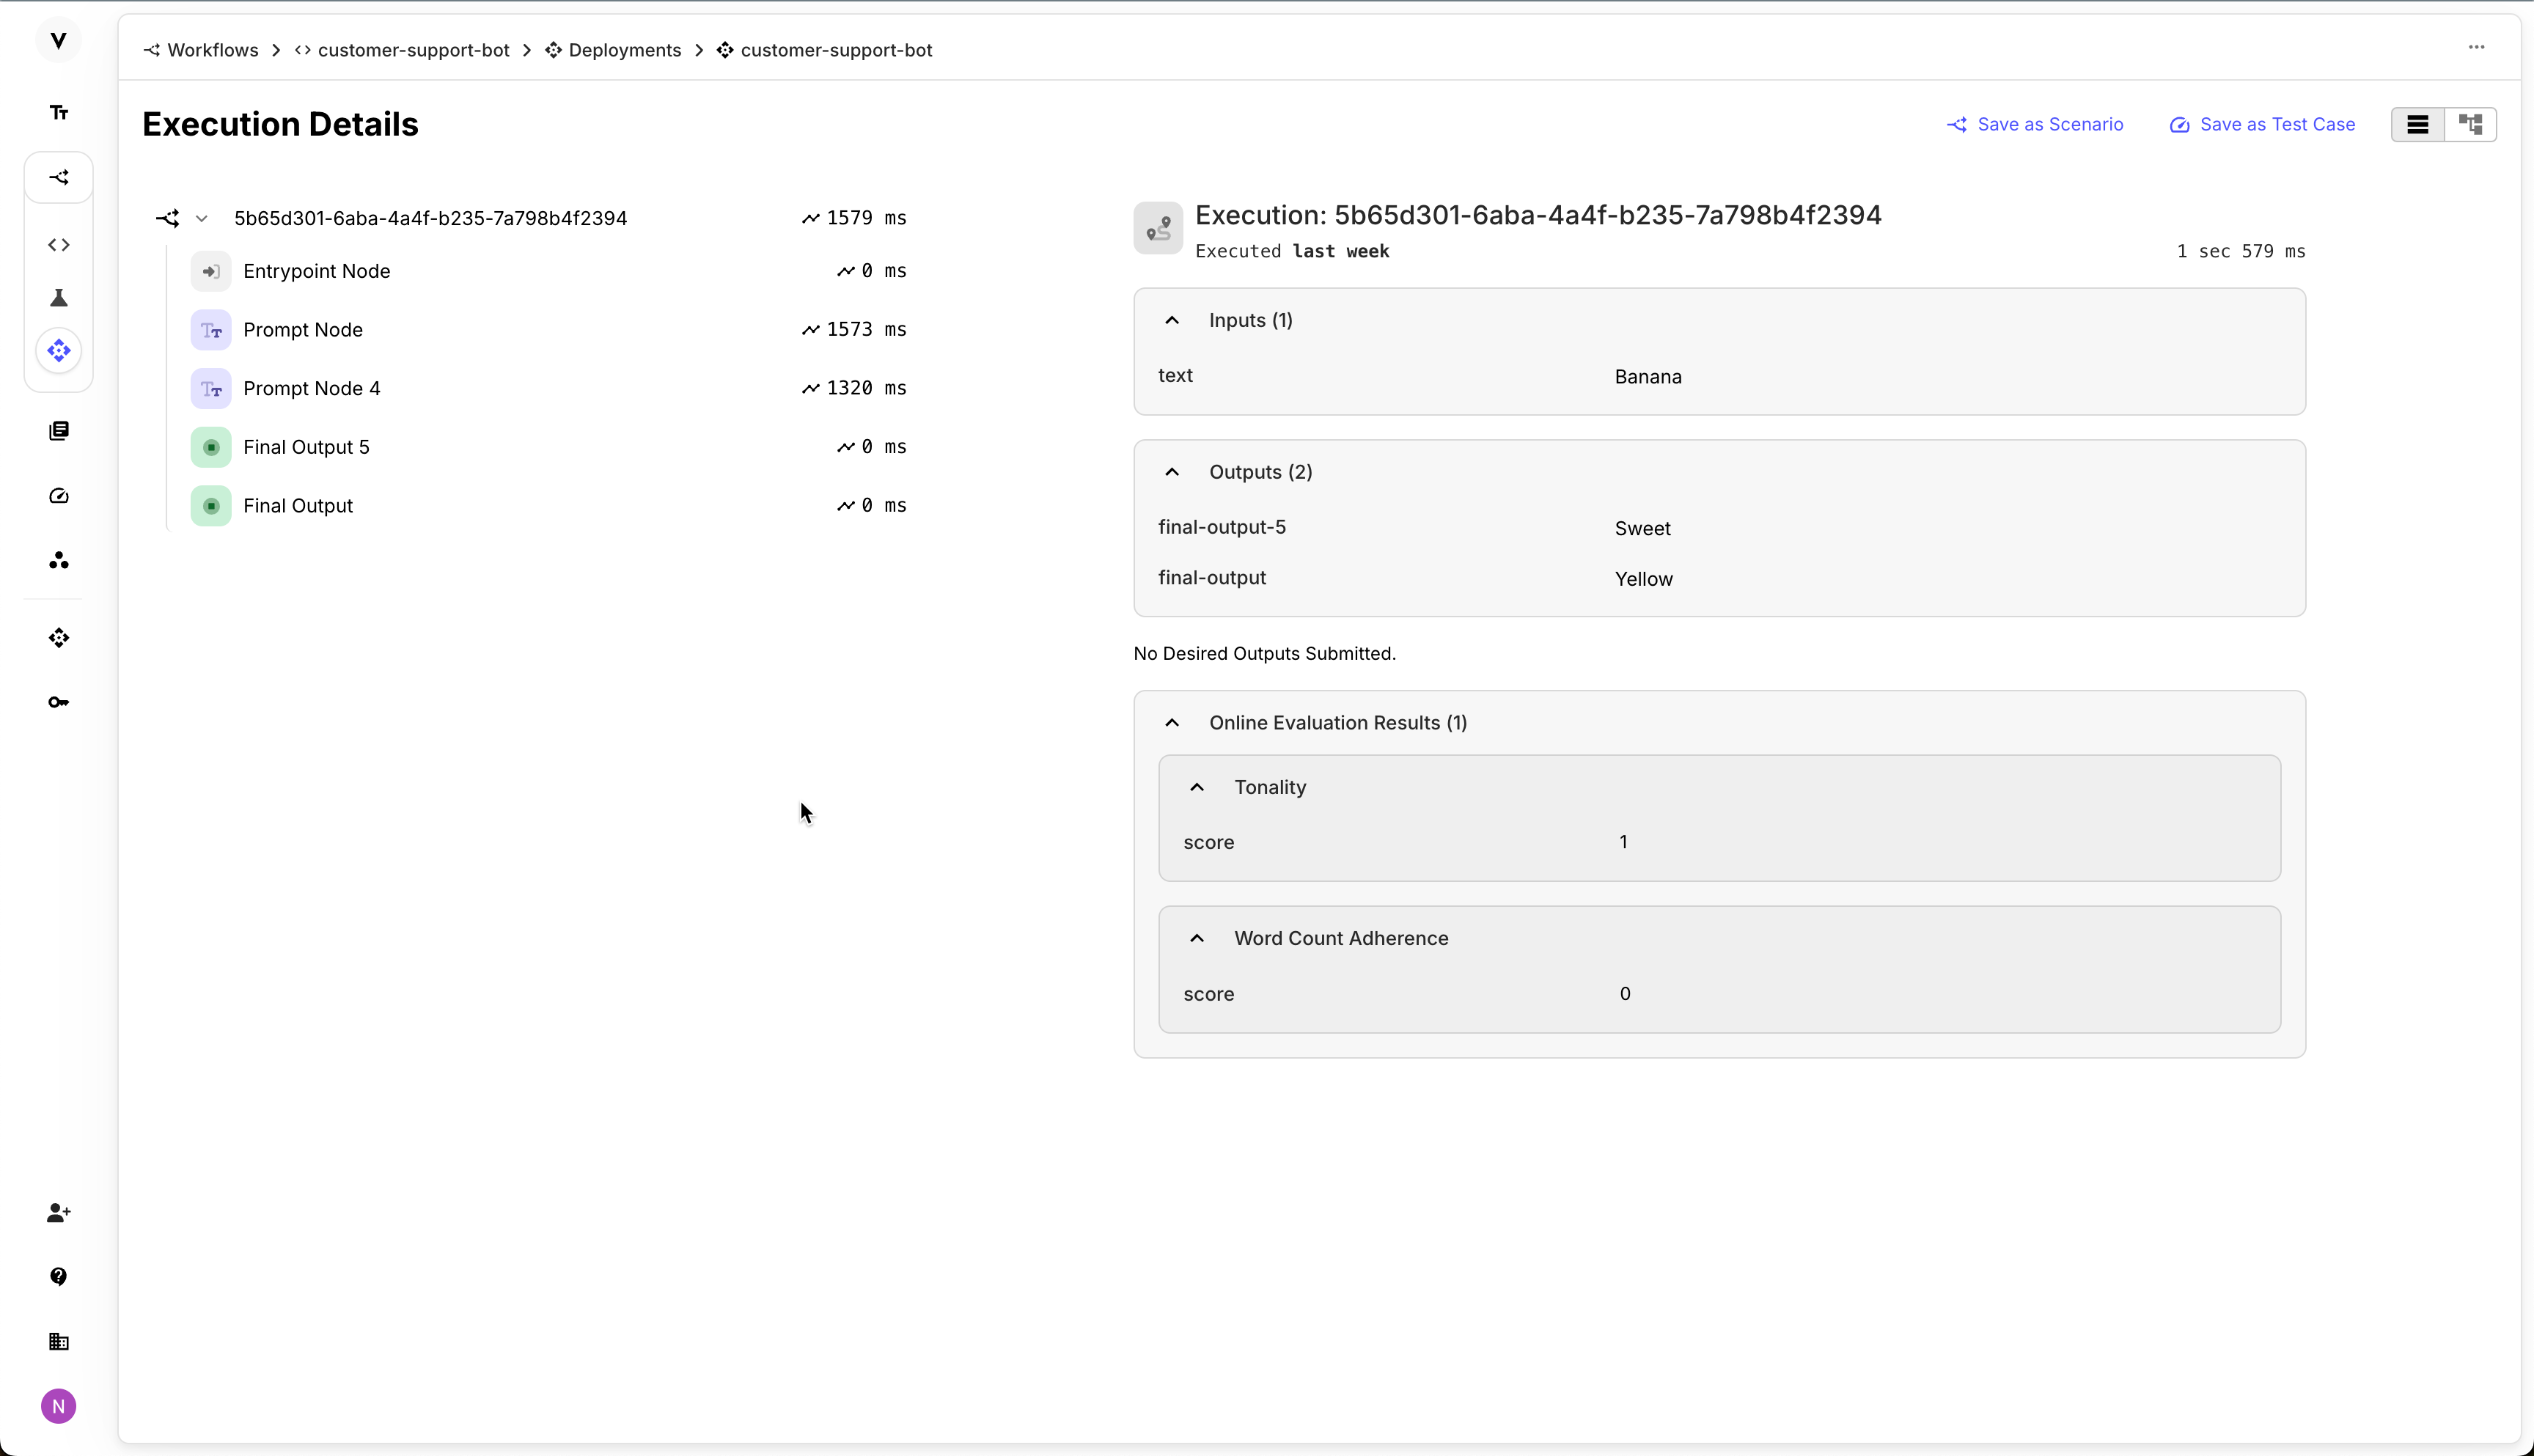Collapse Word Count Adherence section
2534x1456 pixels.
tap(1197, 938)
